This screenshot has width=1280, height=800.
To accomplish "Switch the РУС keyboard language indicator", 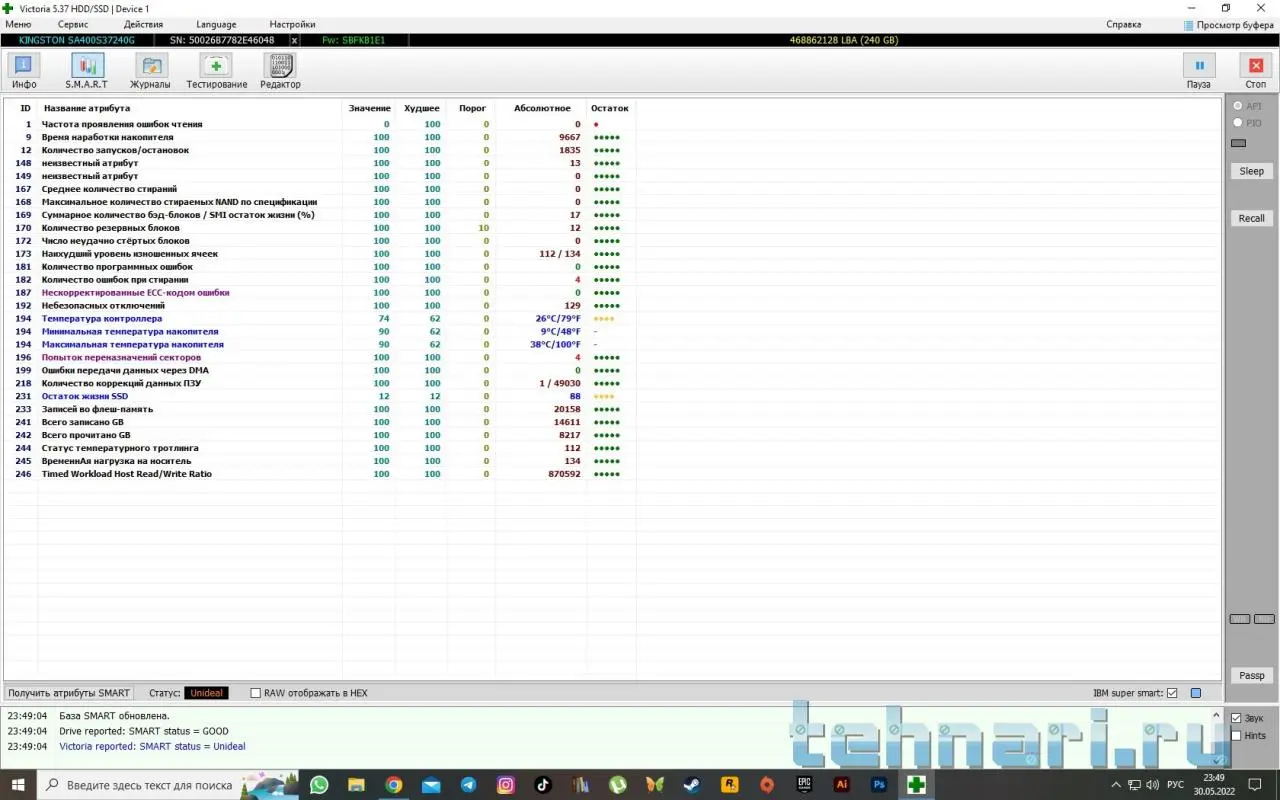I will point(1176,785).
